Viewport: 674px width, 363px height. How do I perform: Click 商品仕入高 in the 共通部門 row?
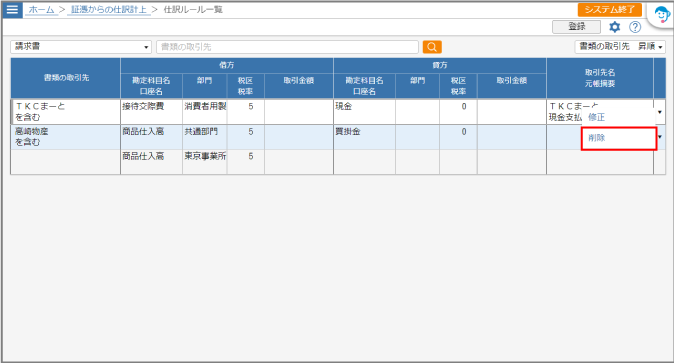(x=151, y=137)
